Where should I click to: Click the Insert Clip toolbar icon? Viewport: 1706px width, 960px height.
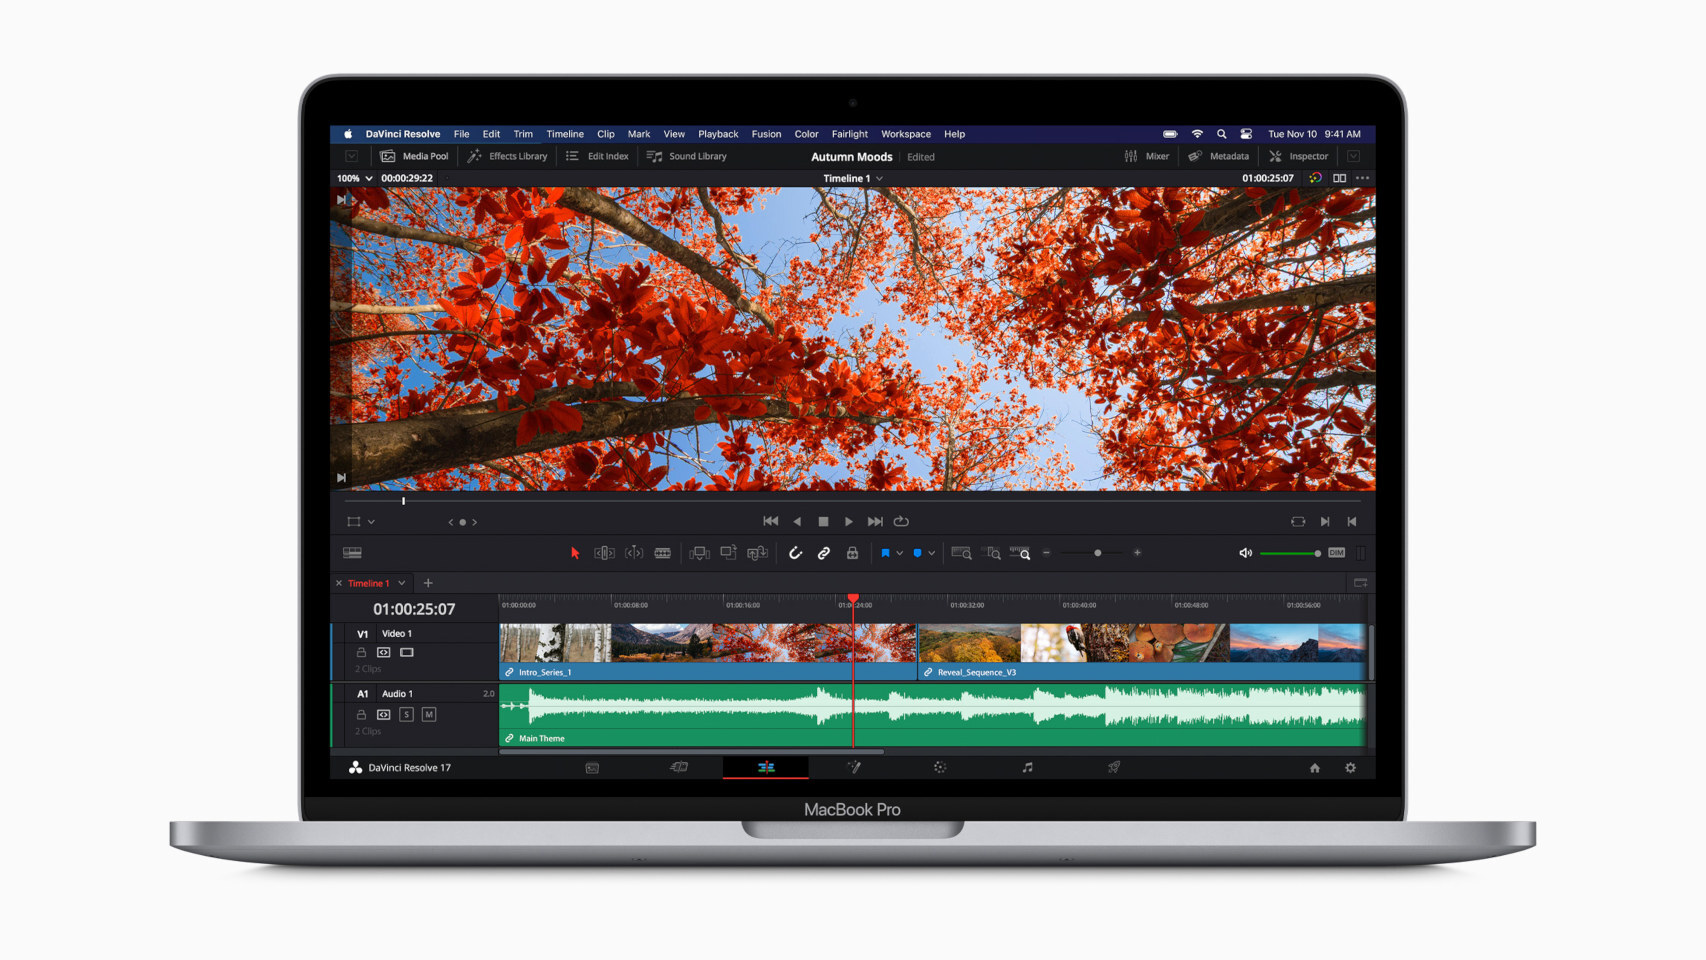point(697,552)
